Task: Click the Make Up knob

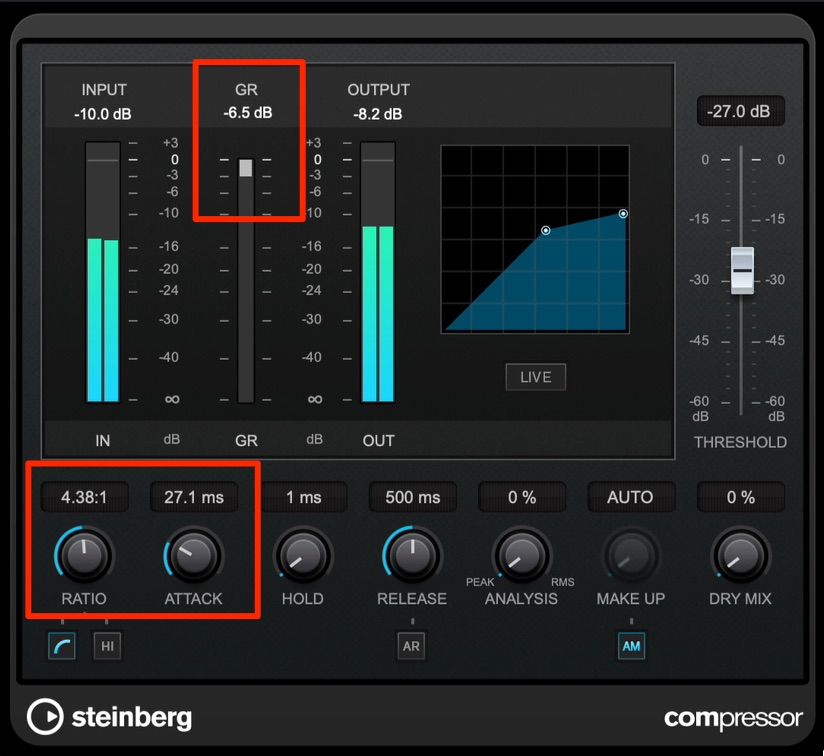Action: pos(631,555)
